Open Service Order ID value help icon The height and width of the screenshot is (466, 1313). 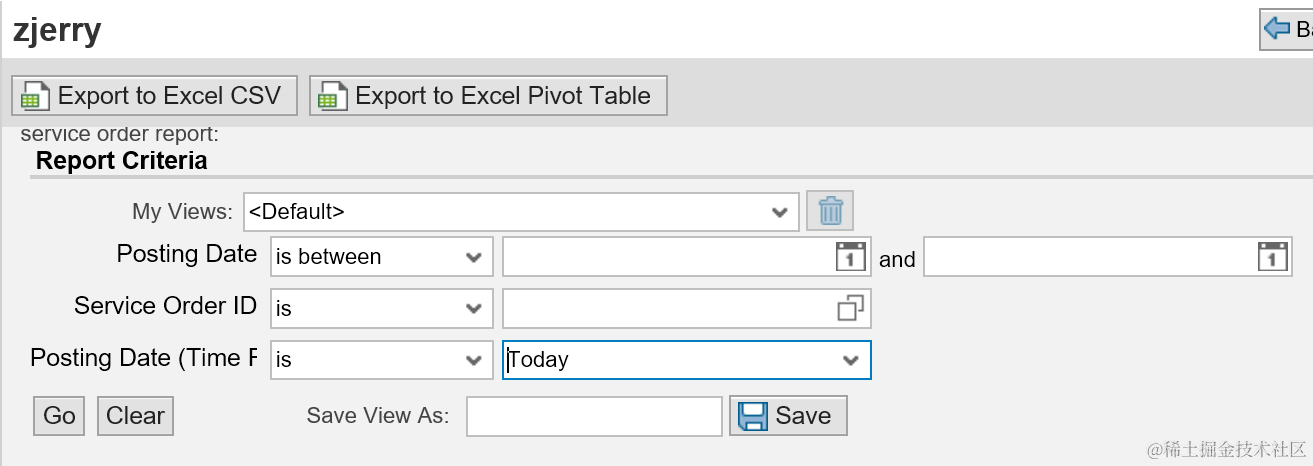click(x=849, y=308)
